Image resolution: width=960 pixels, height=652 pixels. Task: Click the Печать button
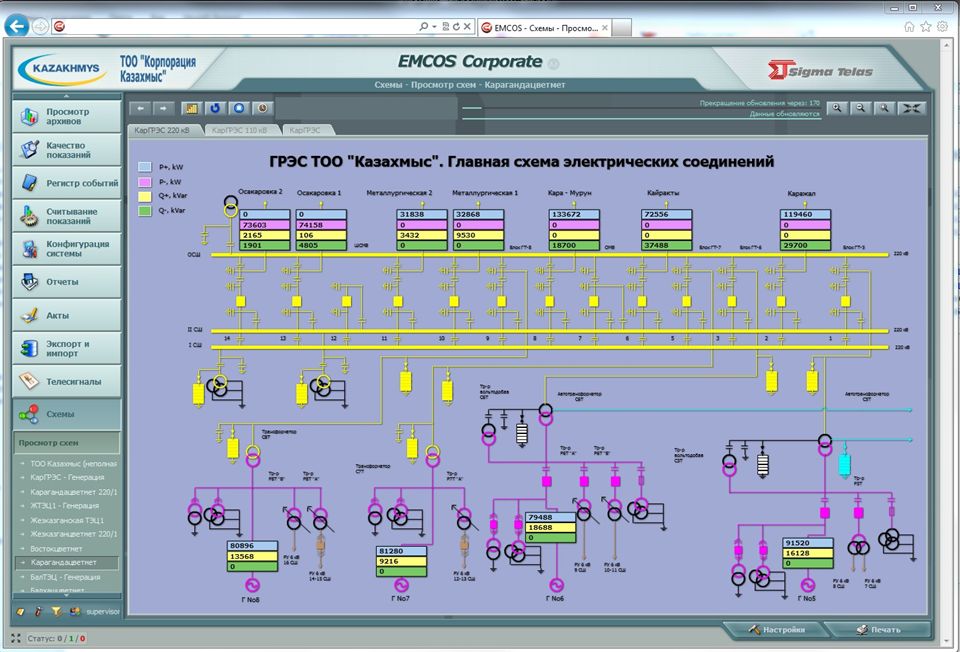pos(879,629)
